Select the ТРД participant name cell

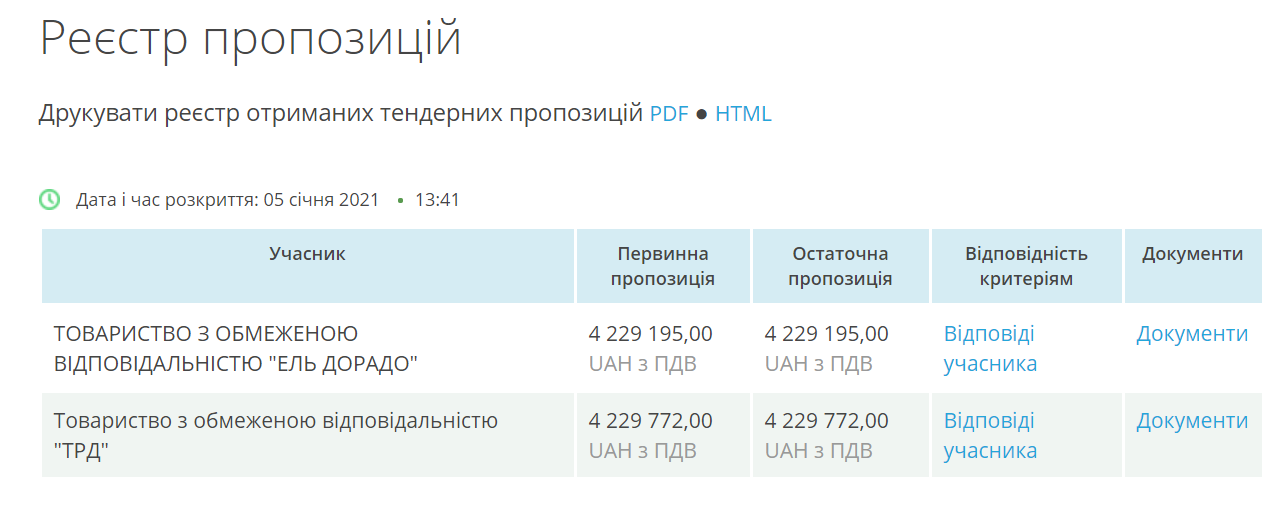tap(308, 435)
